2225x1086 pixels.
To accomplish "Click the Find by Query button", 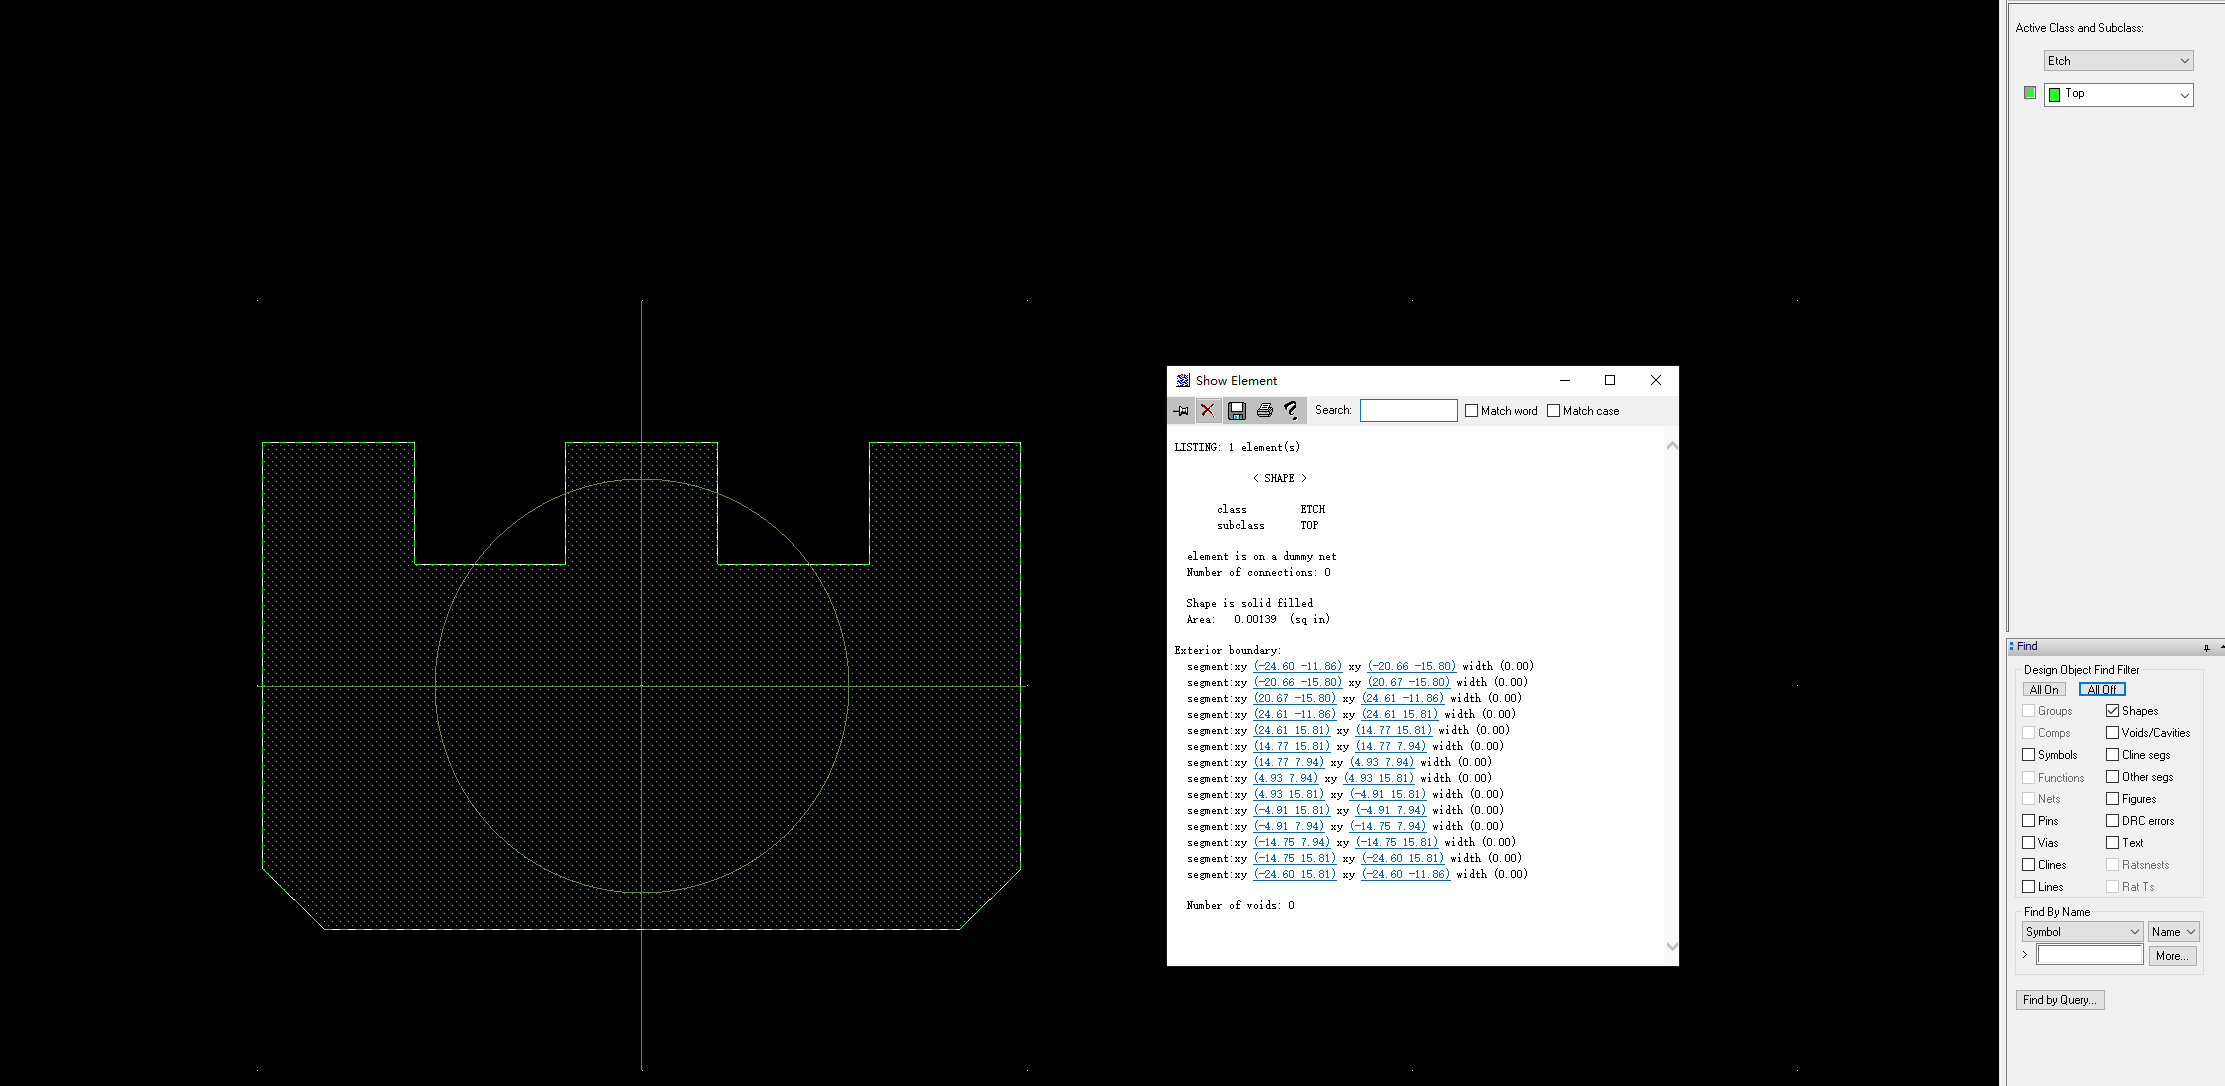I will pos(2059,1000).
